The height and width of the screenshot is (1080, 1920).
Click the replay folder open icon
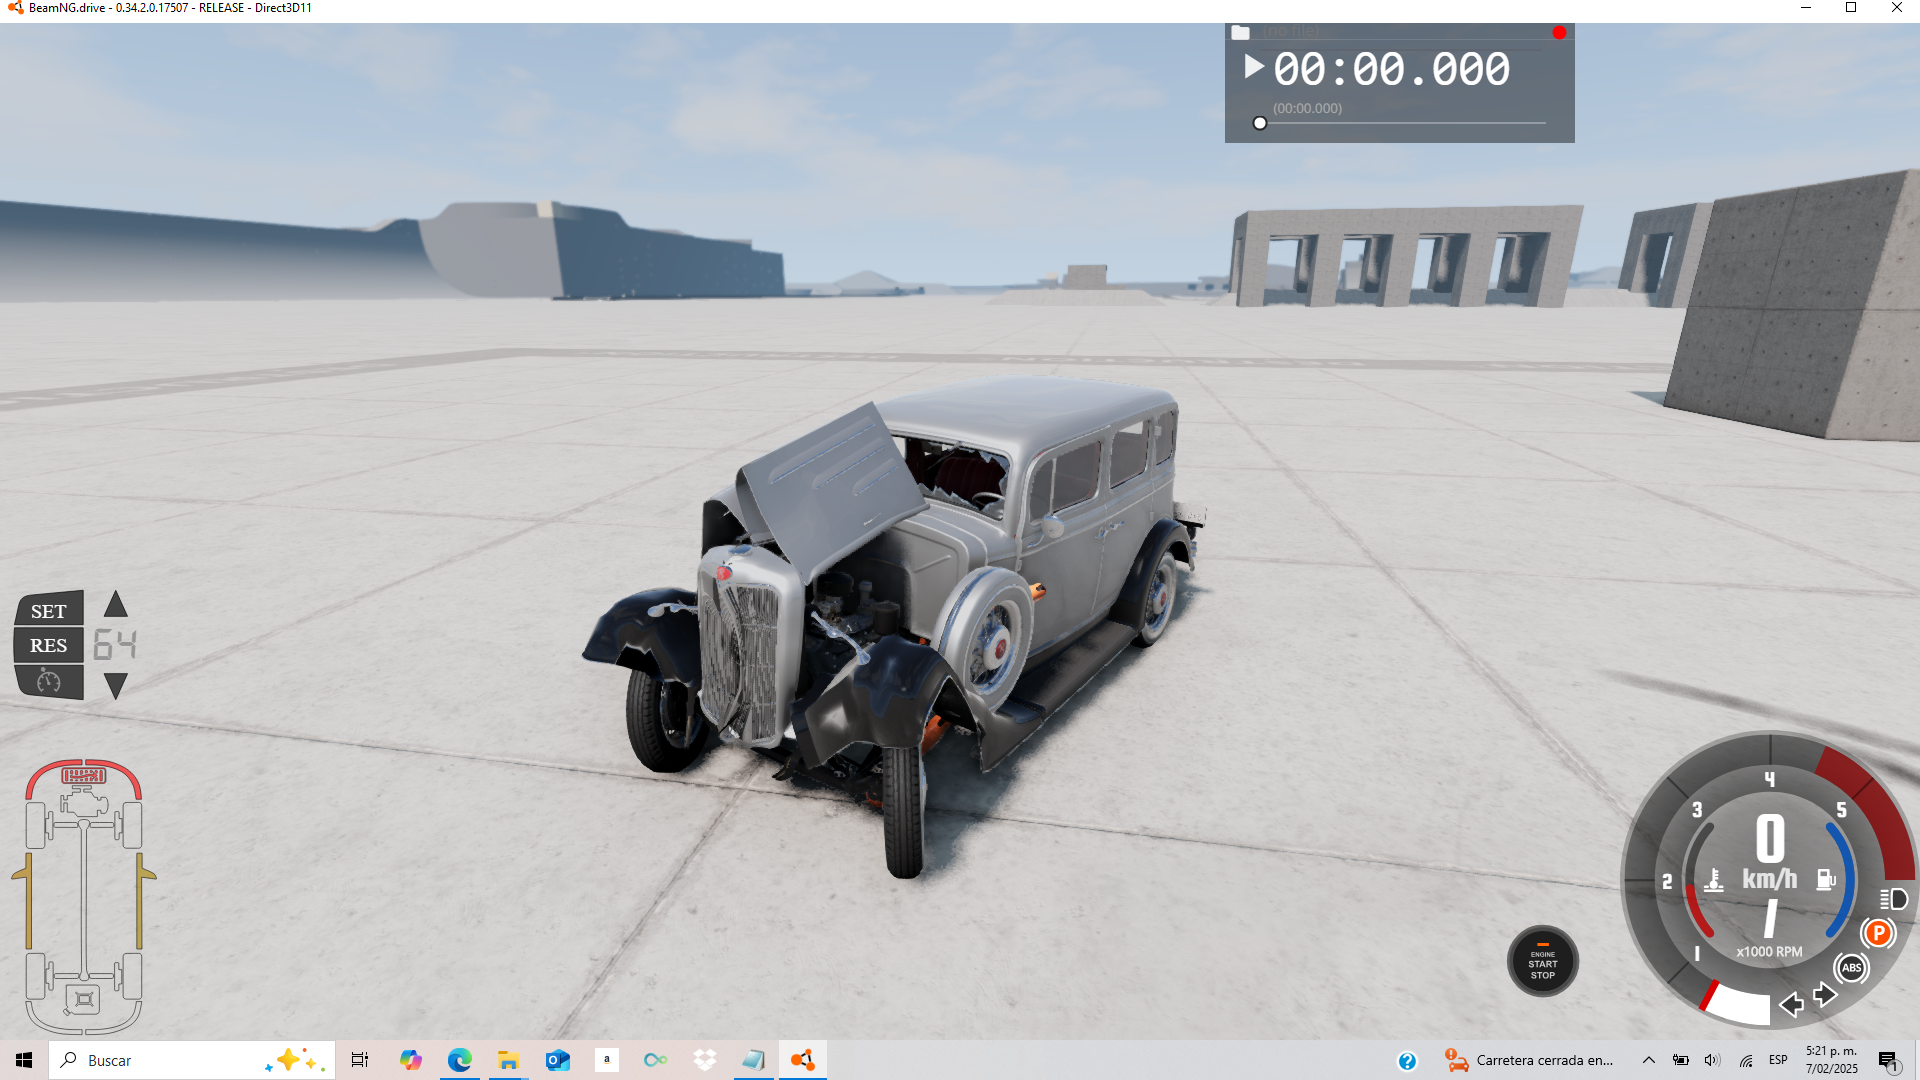(1240, 33)
